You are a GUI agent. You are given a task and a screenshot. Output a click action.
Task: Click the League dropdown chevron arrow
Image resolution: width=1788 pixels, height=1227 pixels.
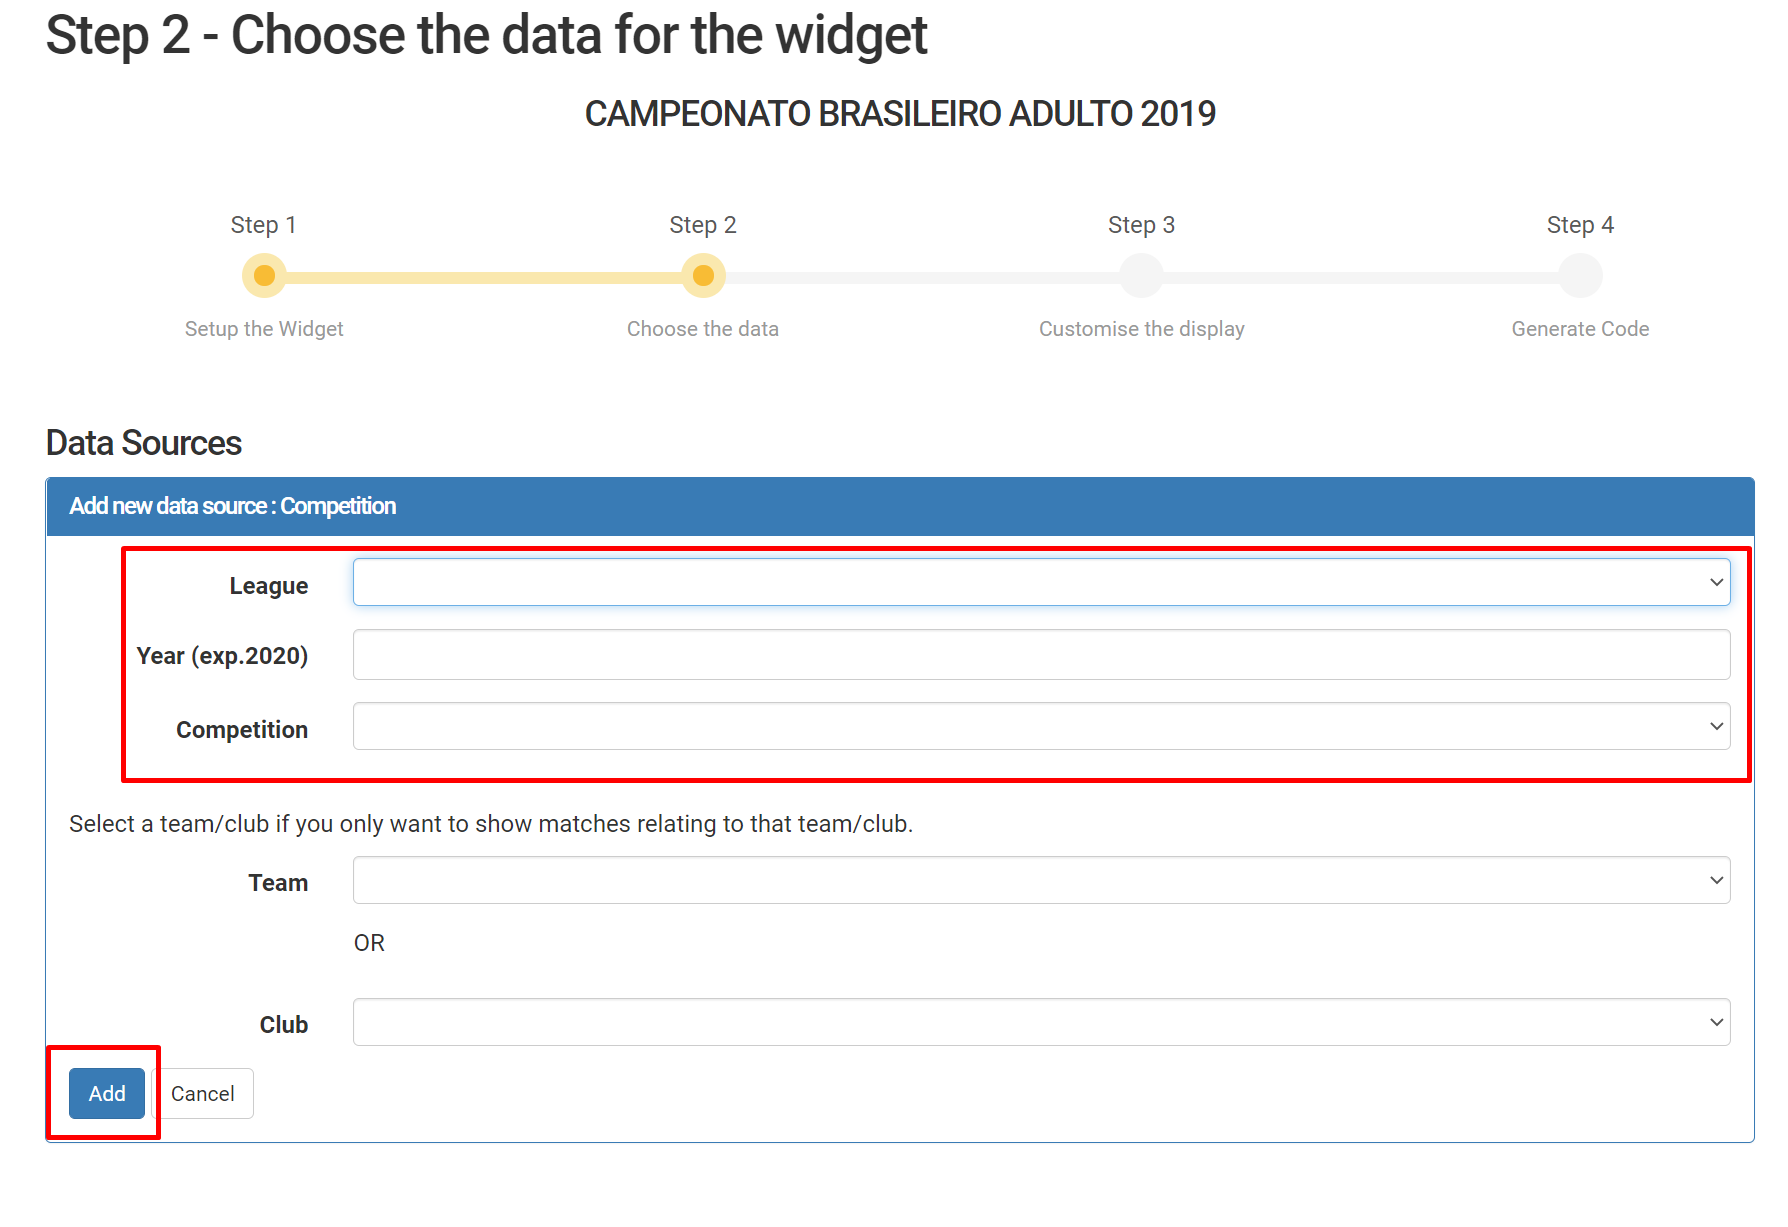pyautogui.click(x=1716, y=582)
